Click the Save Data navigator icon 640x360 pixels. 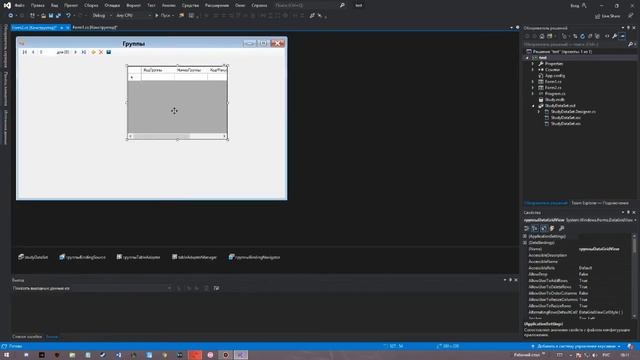tap(109, 52)
